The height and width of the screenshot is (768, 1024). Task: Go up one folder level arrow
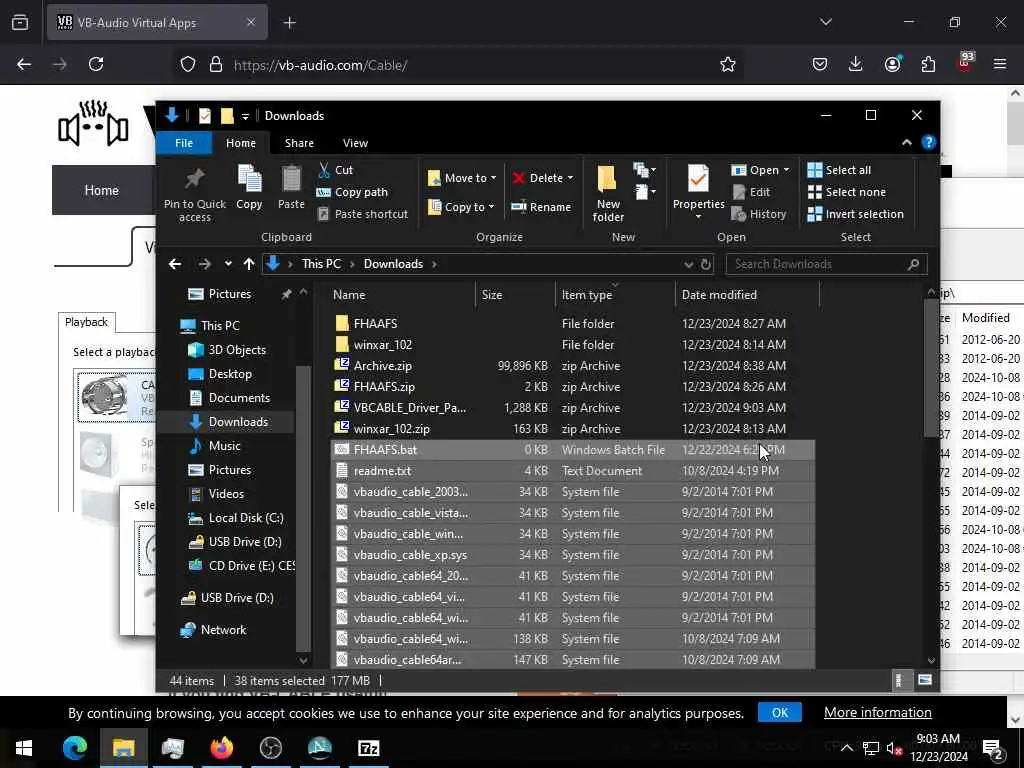(x=249, y=264)
